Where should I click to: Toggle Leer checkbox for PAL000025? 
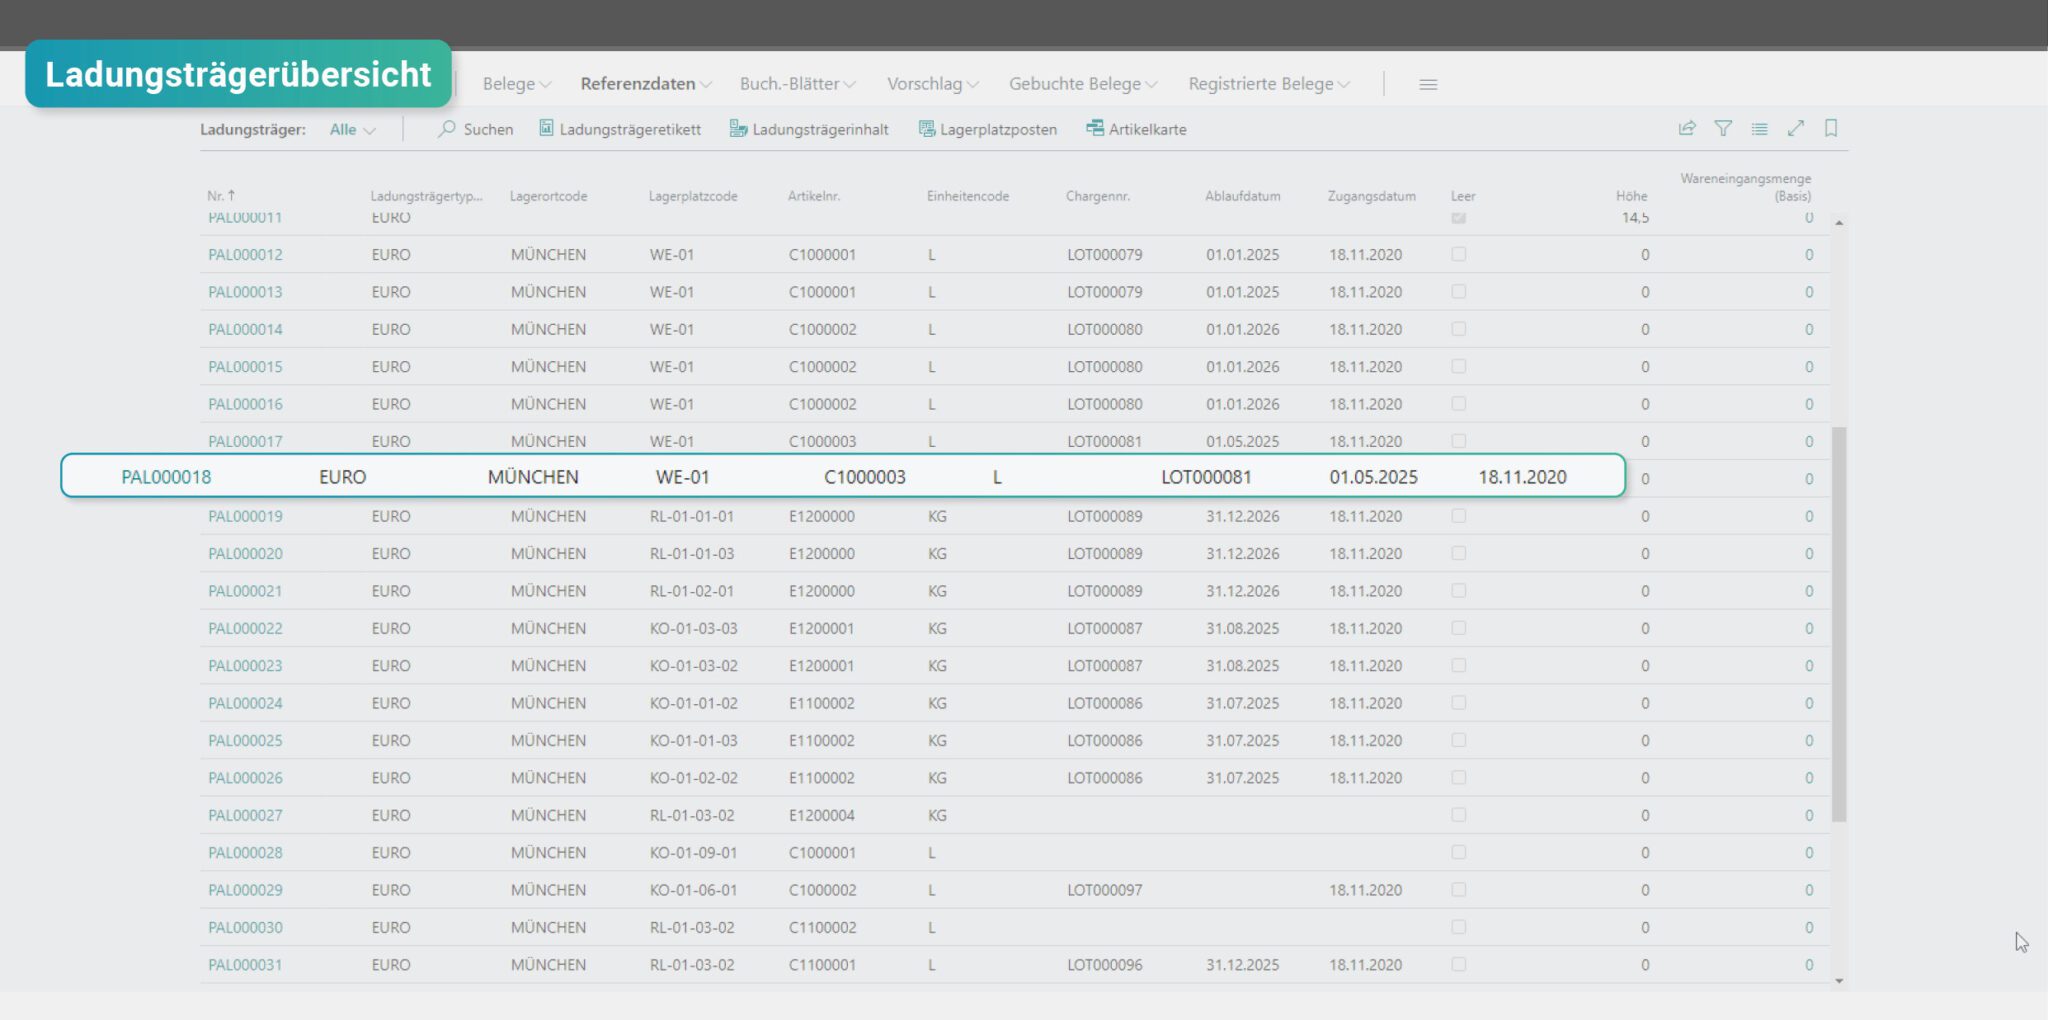(x=1459, y=740)
